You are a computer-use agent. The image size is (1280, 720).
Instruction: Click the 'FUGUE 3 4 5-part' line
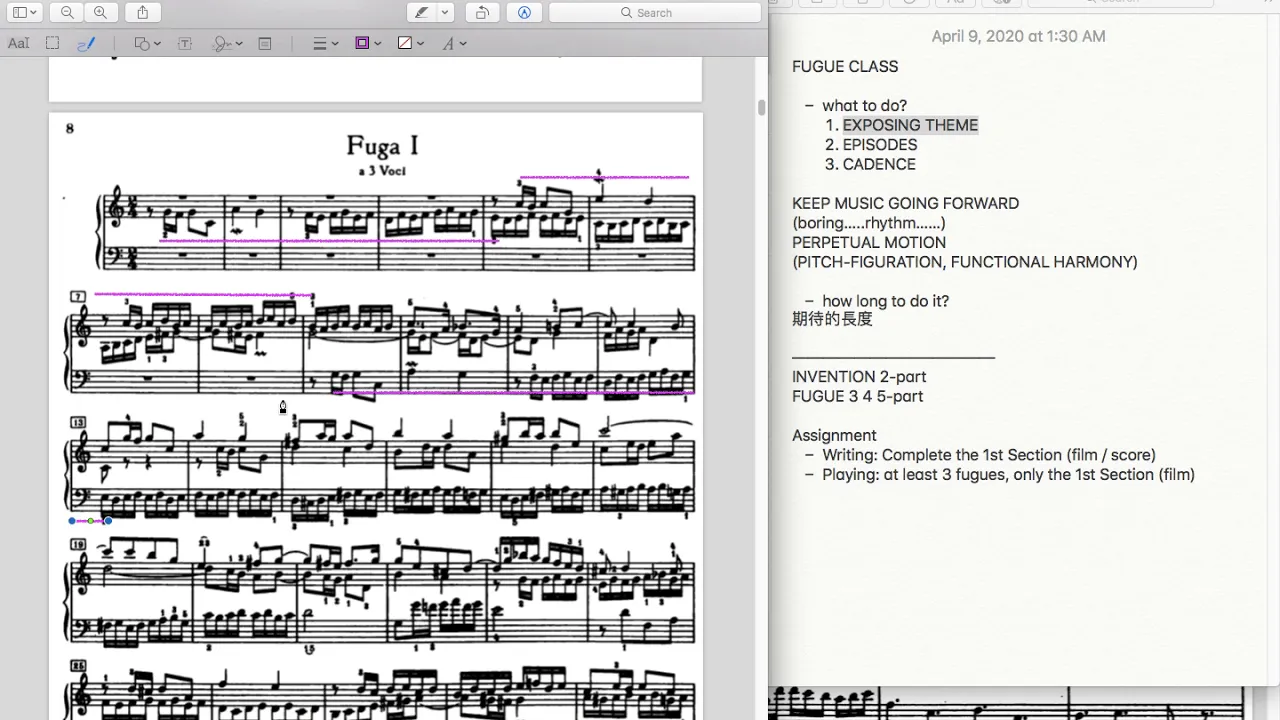858,397
